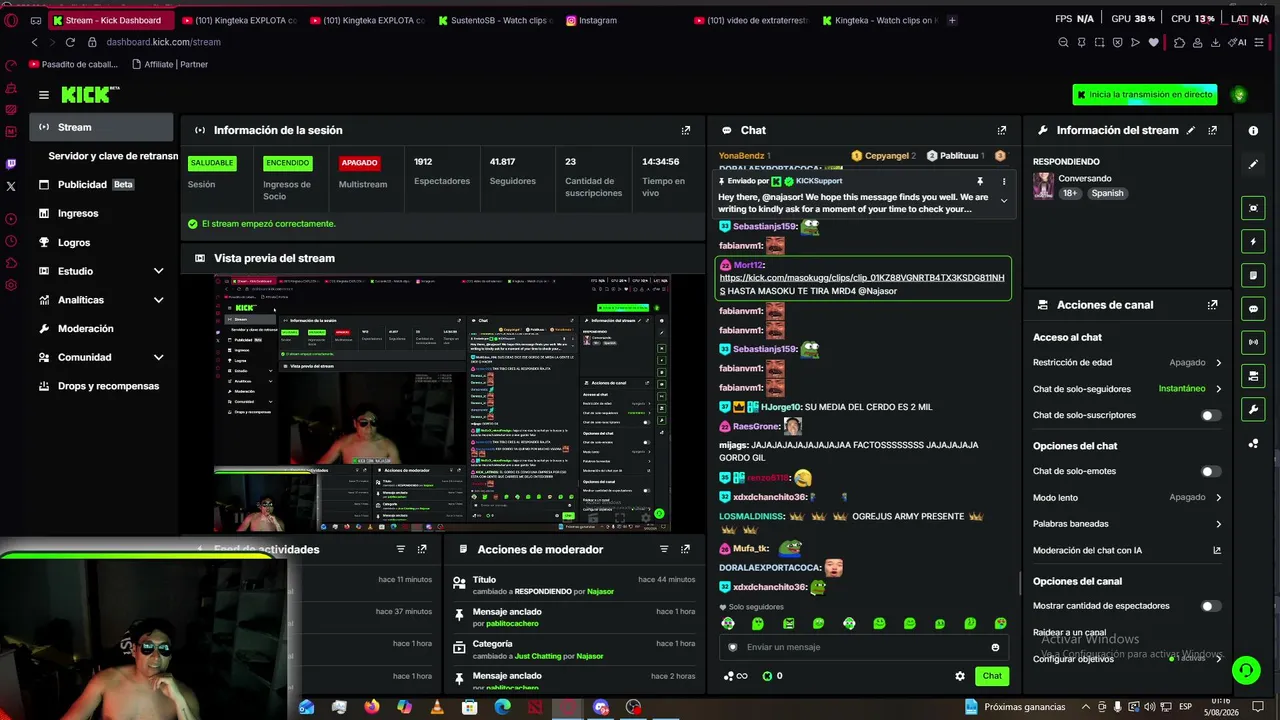Screen dimensions: 1280x720
Task: Open the masokugg clip link in chat
Action: coord(862,278)
